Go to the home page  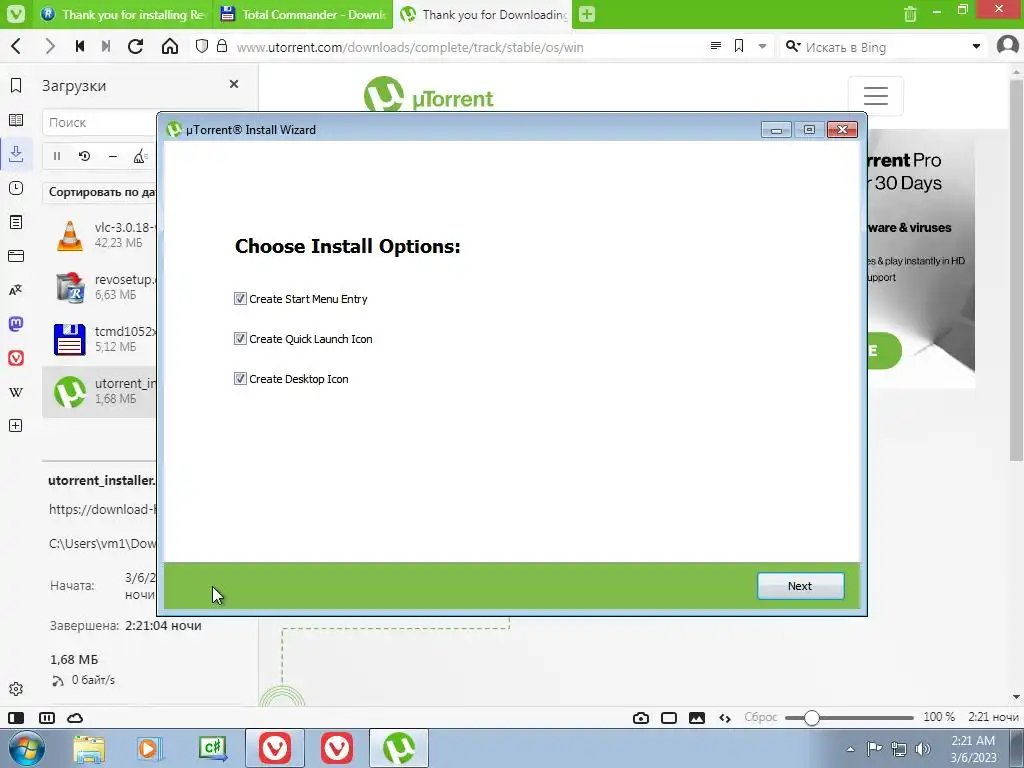point(170,46)
